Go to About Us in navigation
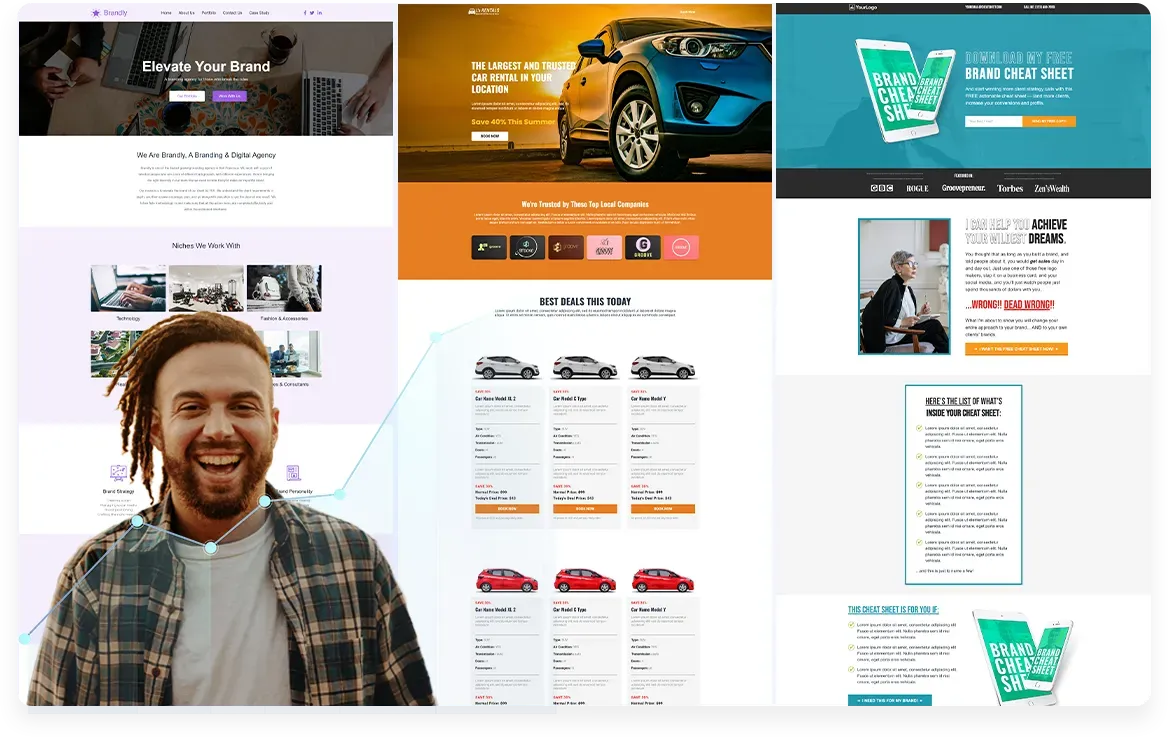Screen dimensions: 1168x737 (186, 13)
